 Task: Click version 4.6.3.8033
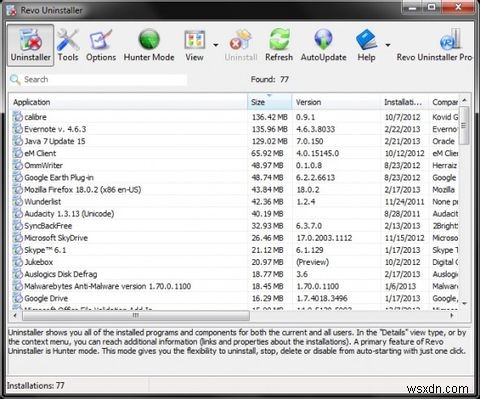click(x=315, y=129)
